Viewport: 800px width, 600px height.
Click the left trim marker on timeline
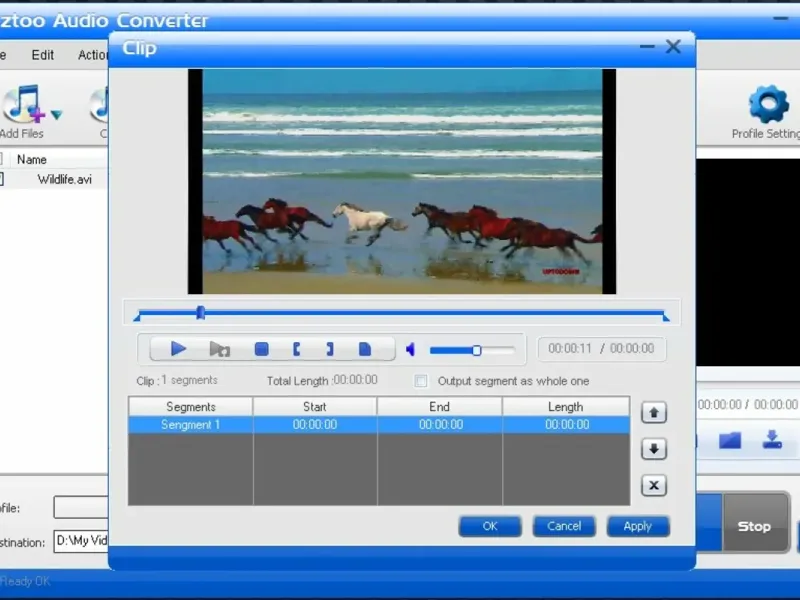(137, 317)
